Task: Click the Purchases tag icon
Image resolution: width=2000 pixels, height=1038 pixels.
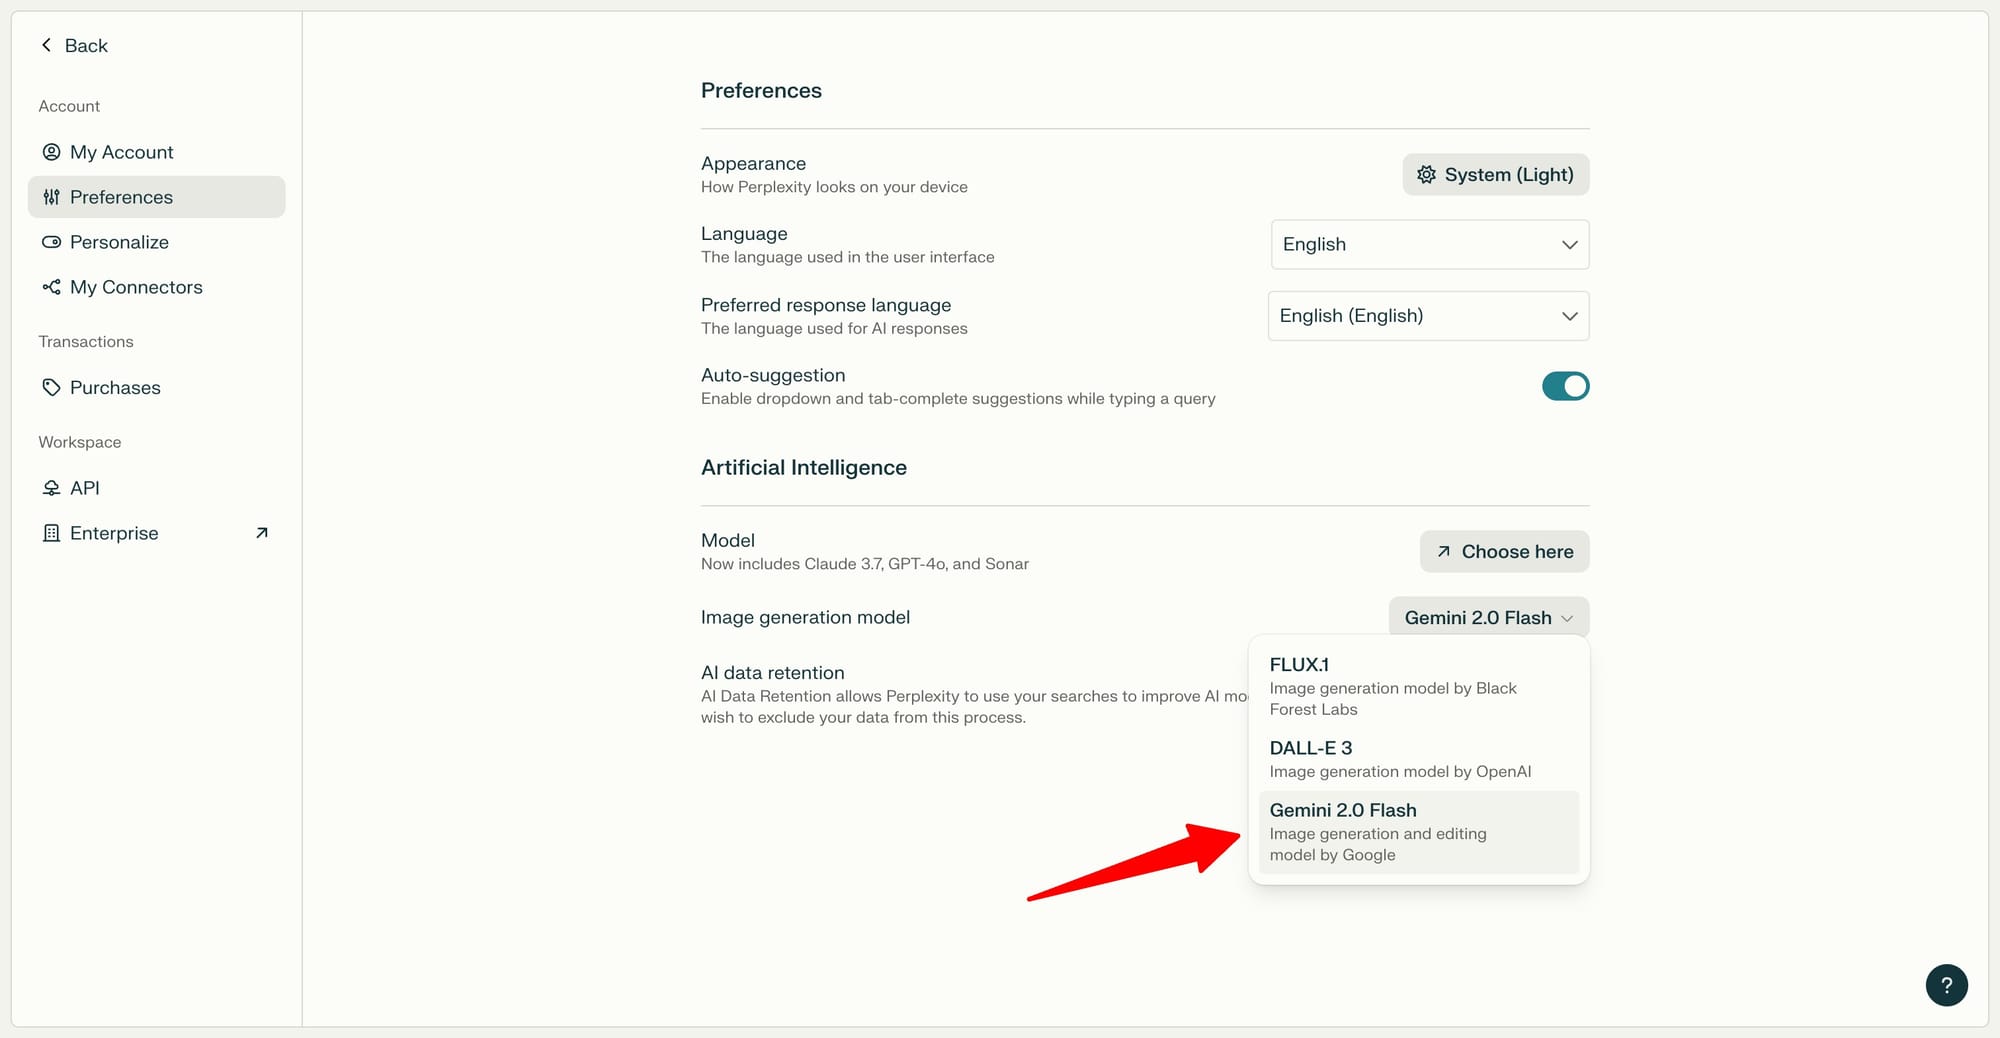Action: point(51,387)
